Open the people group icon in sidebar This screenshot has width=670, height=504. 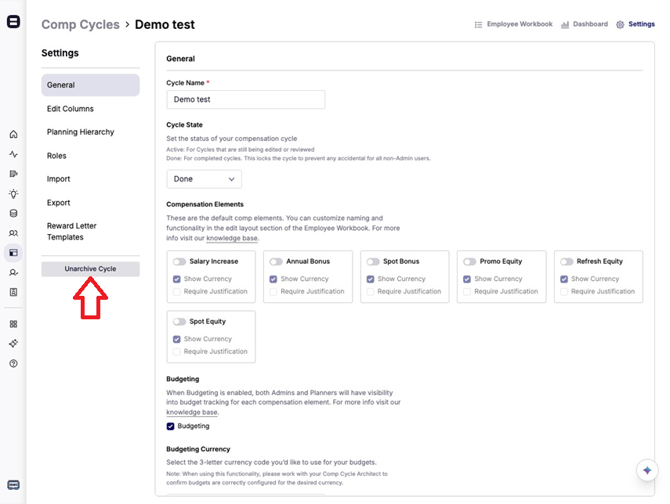(13, 233)
